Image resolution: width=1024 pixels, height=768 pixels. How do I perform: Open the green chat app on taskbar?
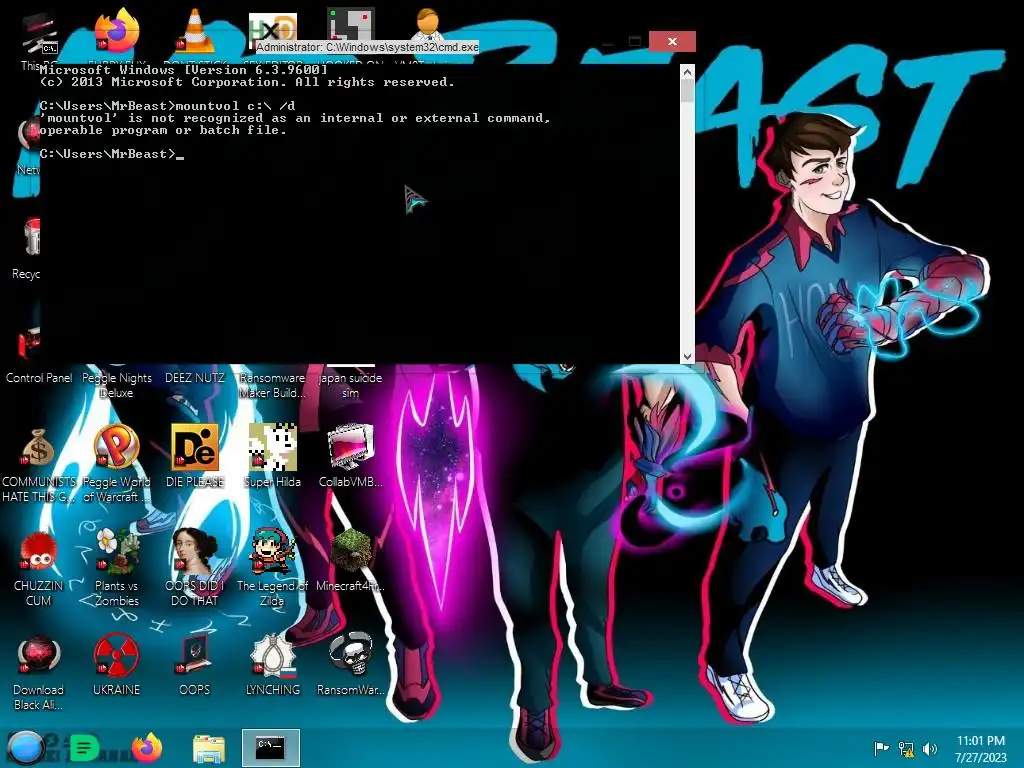pos(84,748)
